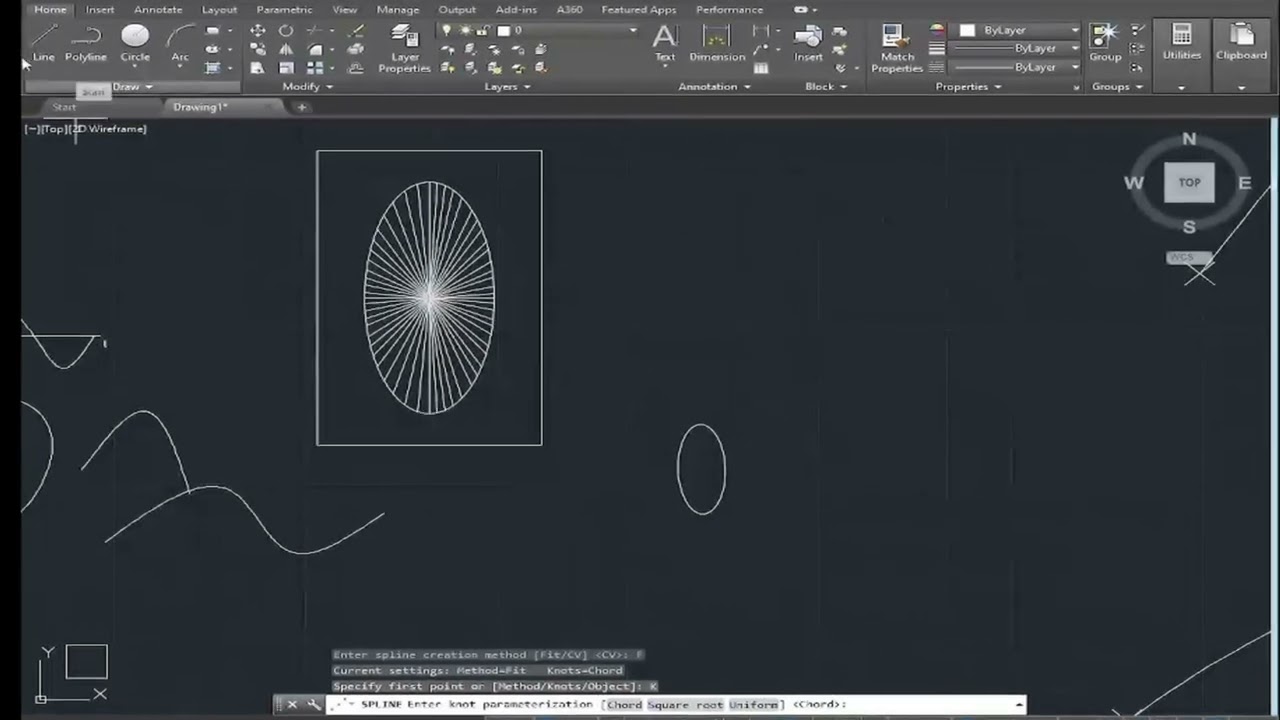Choose the Uniform command option
1280x720 pixels.
(753, 705)
